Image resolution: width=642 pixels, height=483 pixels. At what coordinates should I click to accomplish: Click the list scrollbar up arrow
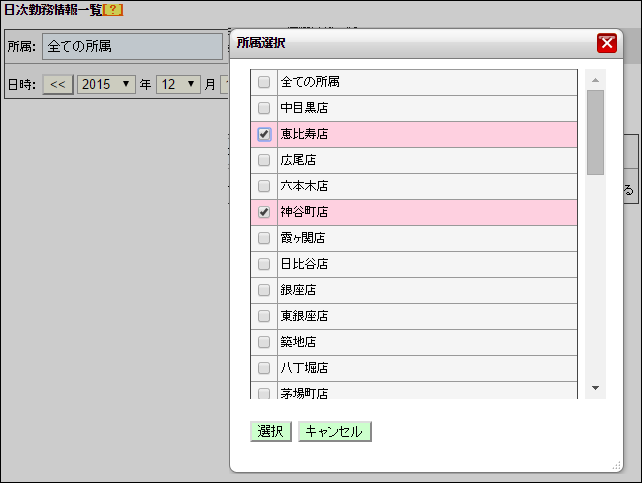pyautogui.click(x=595, y=80)
